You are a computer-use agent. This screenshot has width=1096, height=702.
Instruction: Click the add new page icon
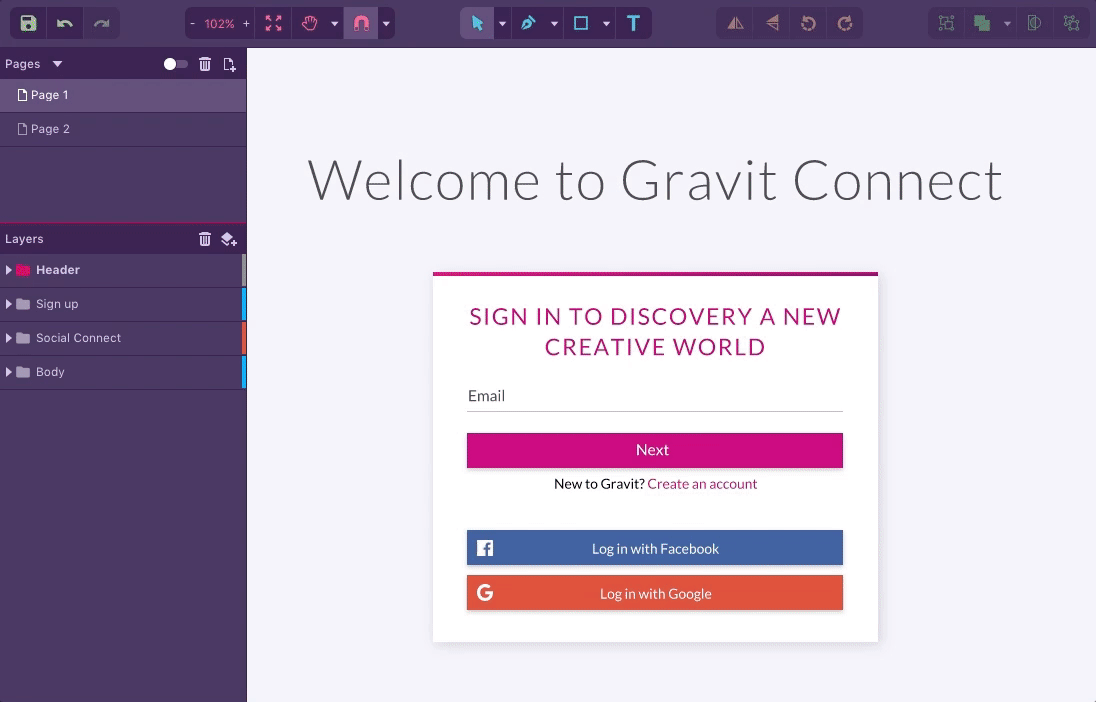(229, 64)
